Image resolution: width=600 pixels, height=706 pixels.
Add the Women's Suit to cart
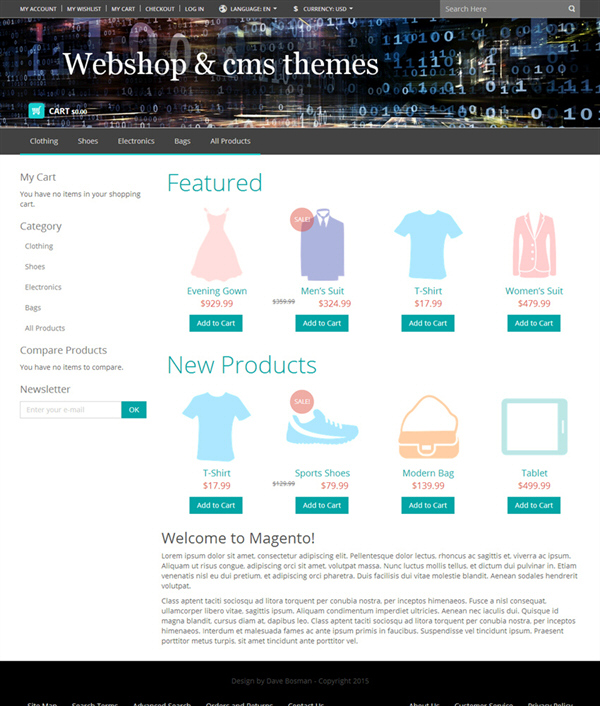pyautogui.click(x=534, y=323)
